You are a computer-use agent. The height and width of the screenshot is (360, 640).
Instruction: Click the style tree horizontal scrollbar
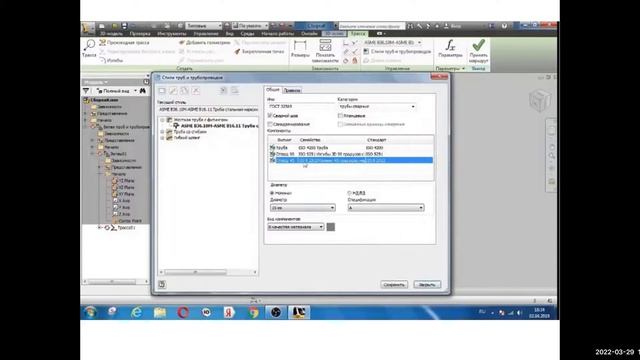tap(208, 272)
